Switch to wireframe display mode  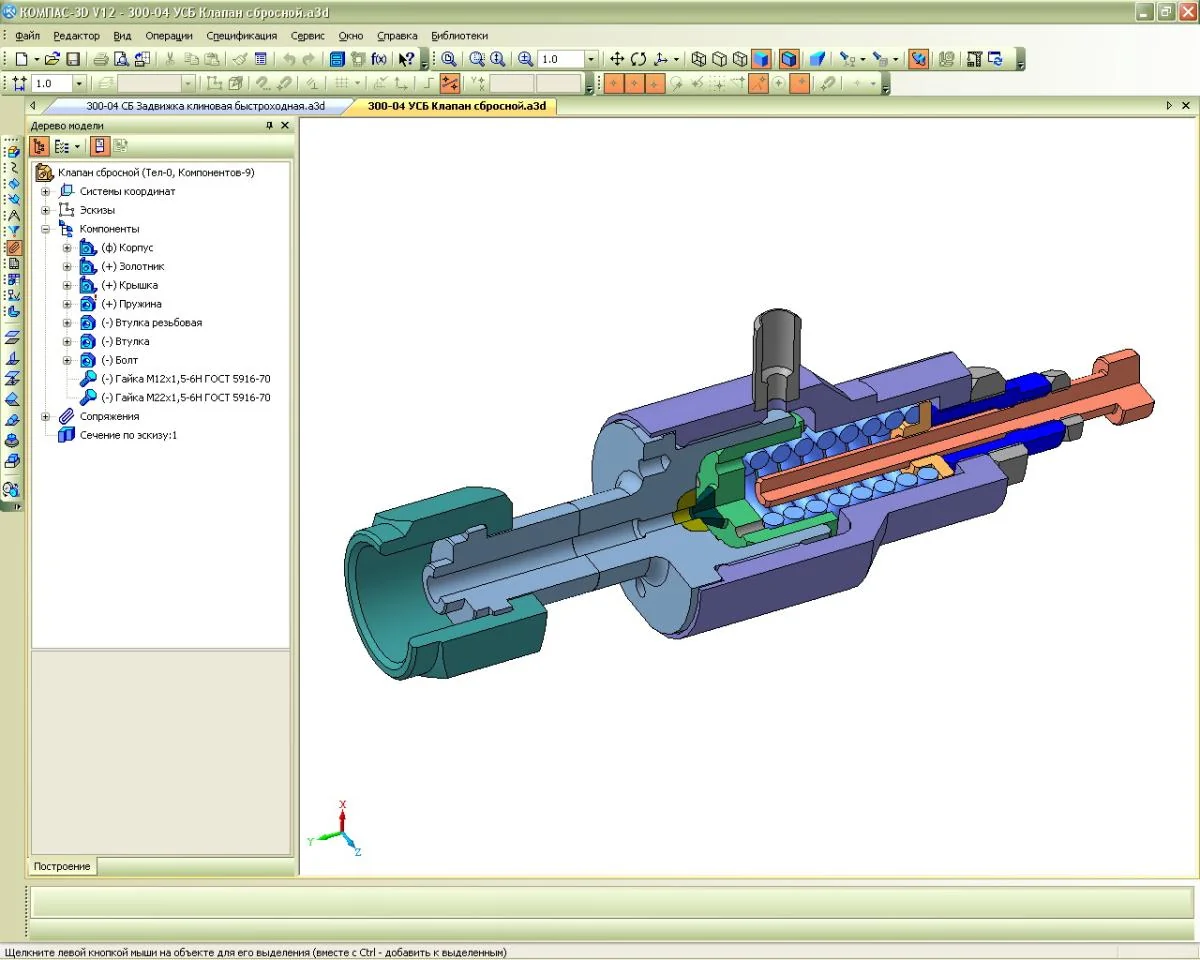coord(699,59)
